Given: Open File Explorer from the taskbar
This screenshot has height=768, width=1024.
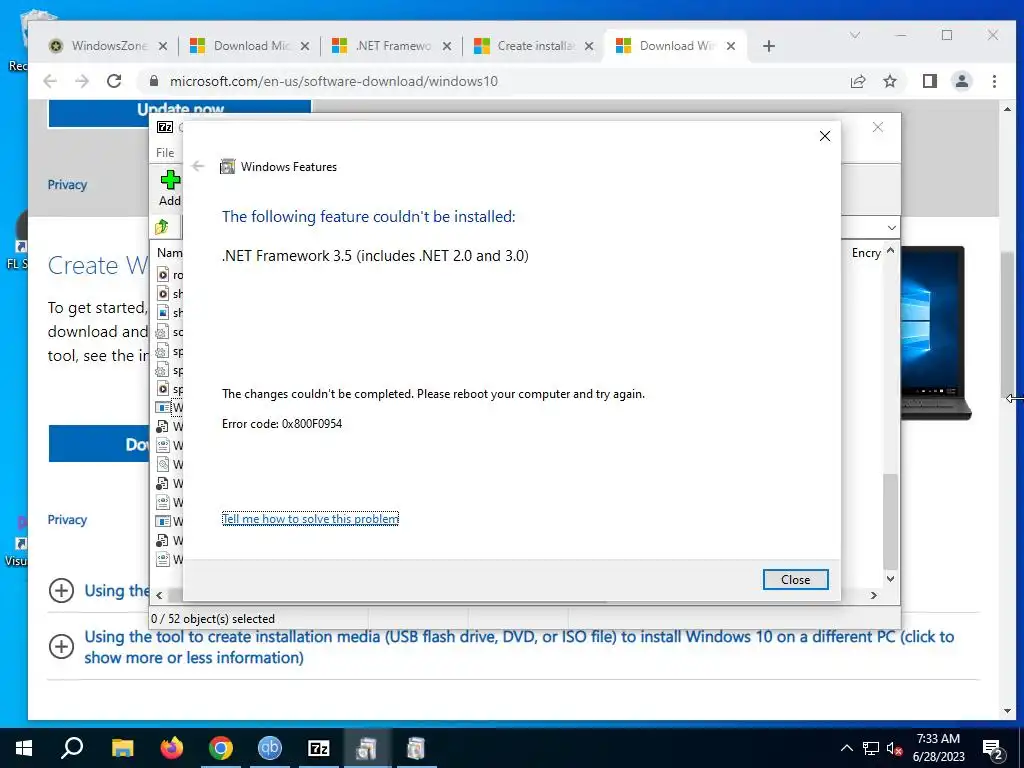Looking at the screenshot, I should point(122,748).
